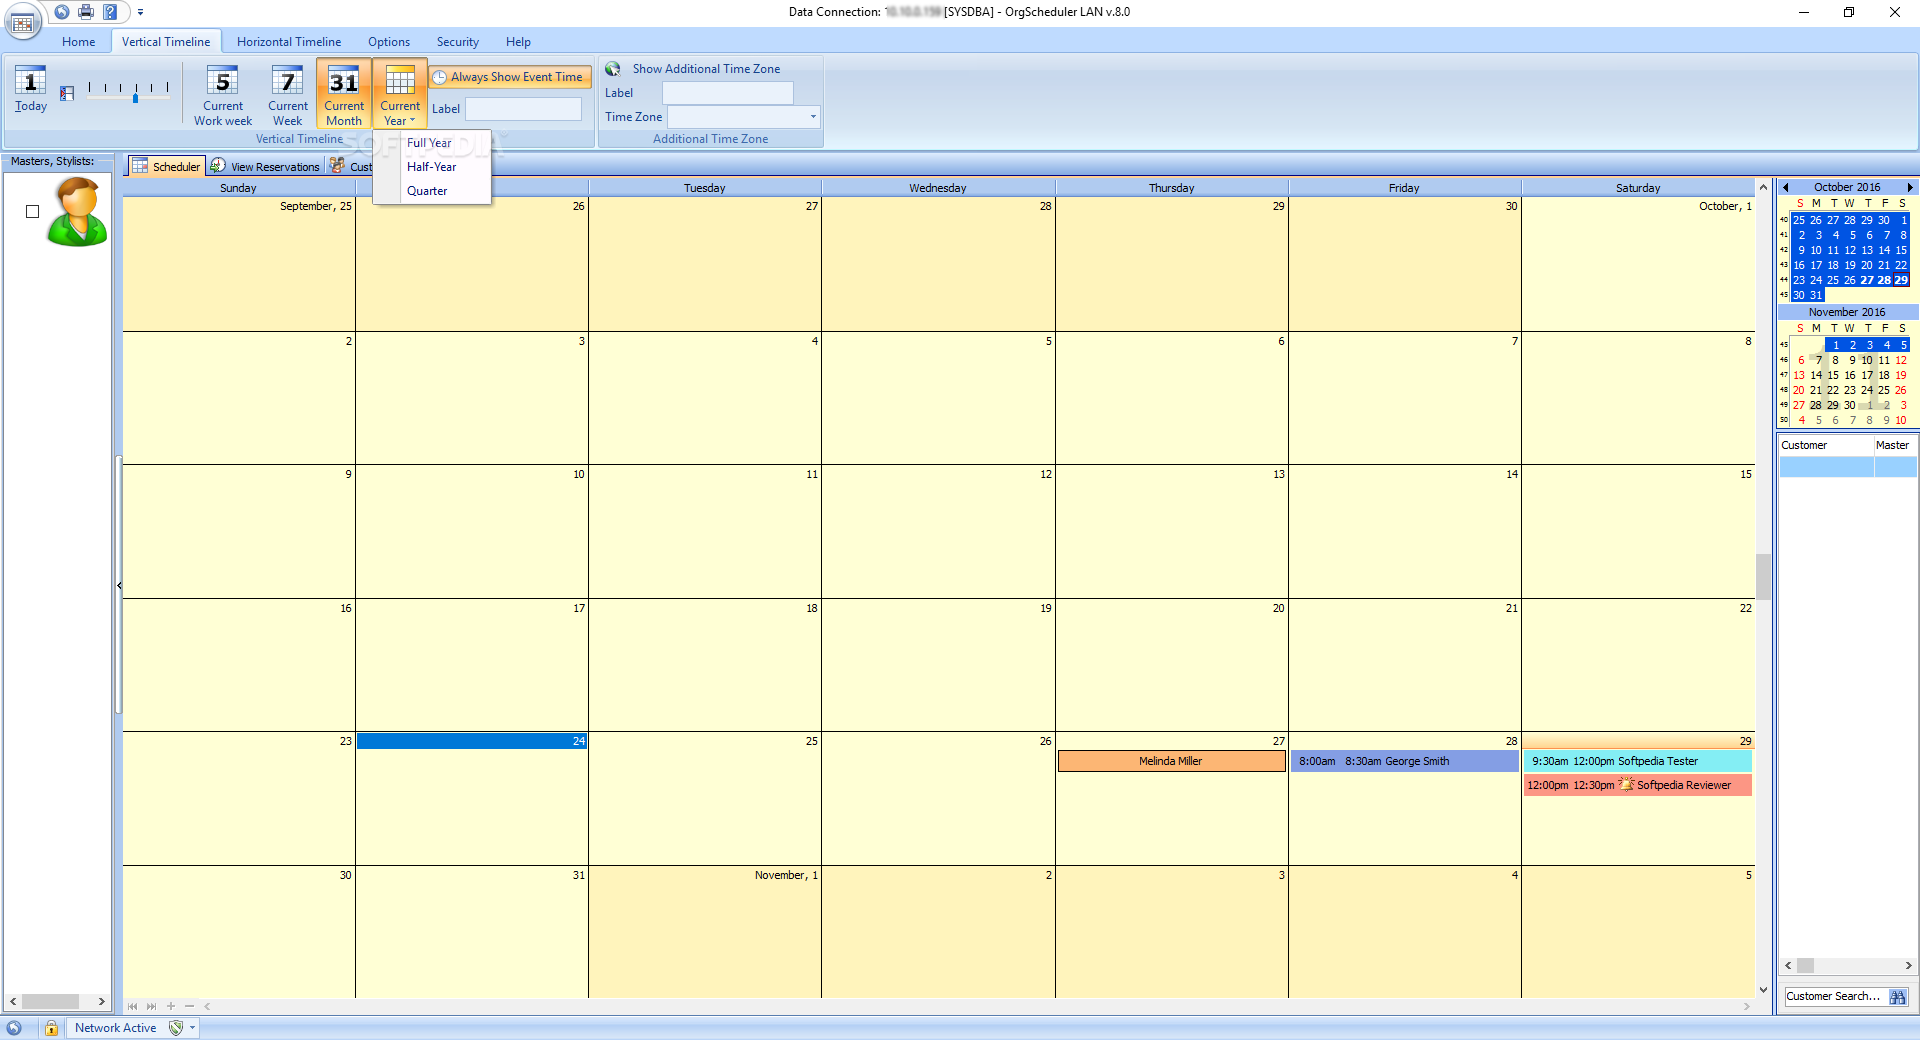Image resolution: width=1920 pixels, height=1040 pixels.
Task: Open the Current Year dropdown button
Action: click(400, 94)
